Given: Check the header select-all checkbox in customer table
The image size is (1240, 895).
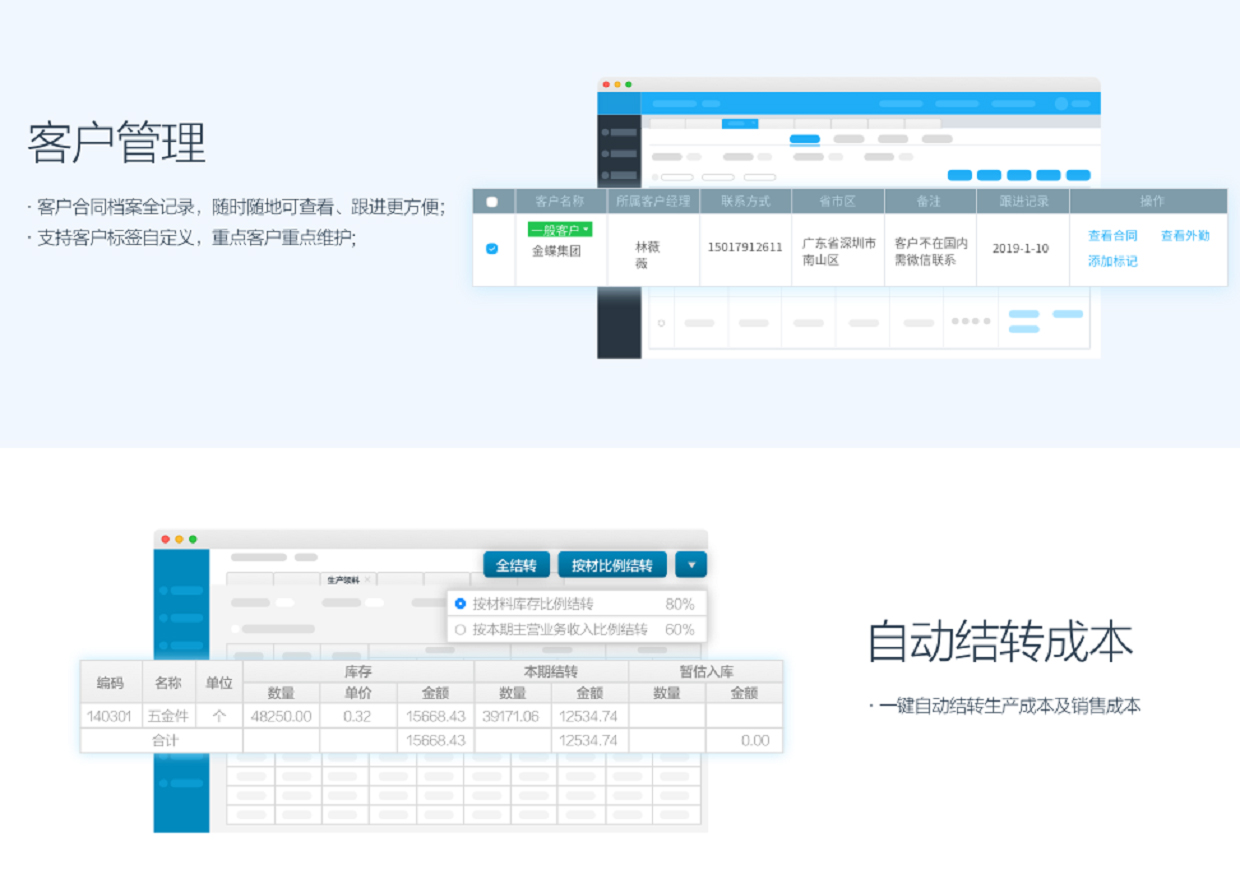Looking at the screenshot, I should coord(491,202).
